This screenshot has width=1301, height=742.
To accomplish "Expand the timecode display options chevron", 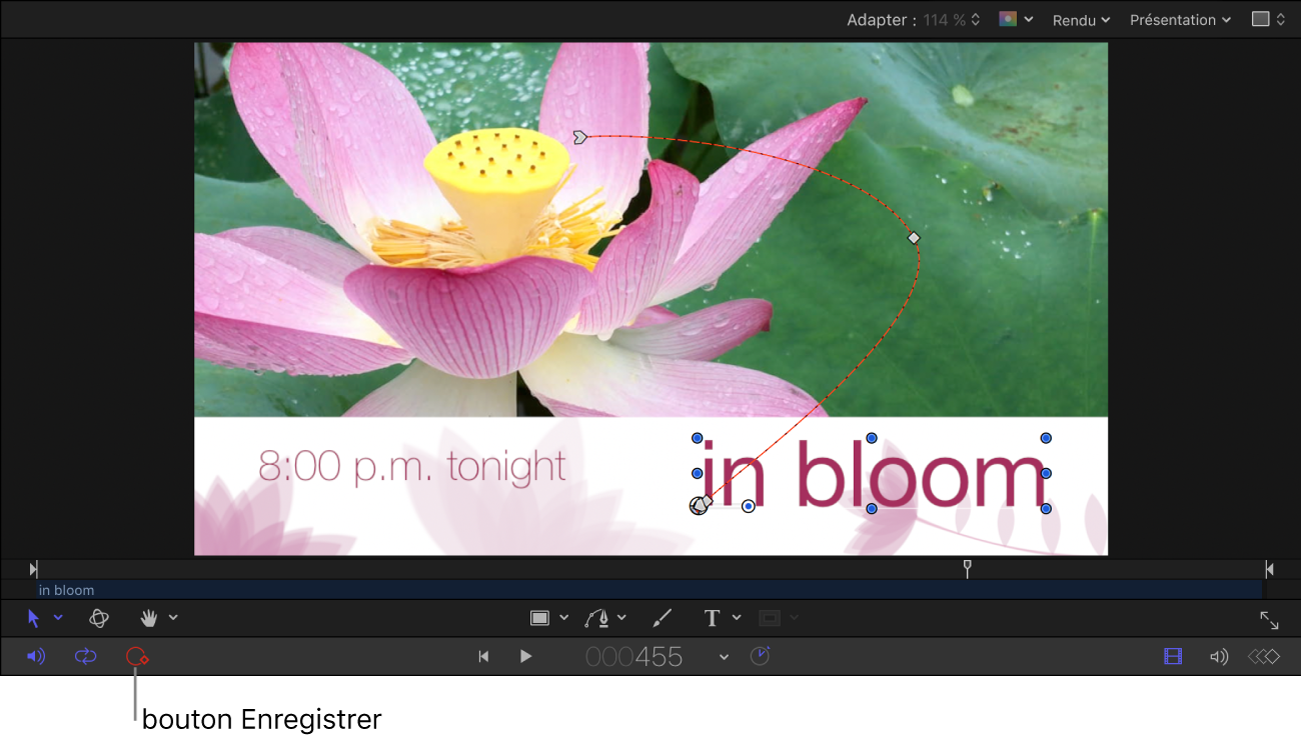I will click(724, 657).
